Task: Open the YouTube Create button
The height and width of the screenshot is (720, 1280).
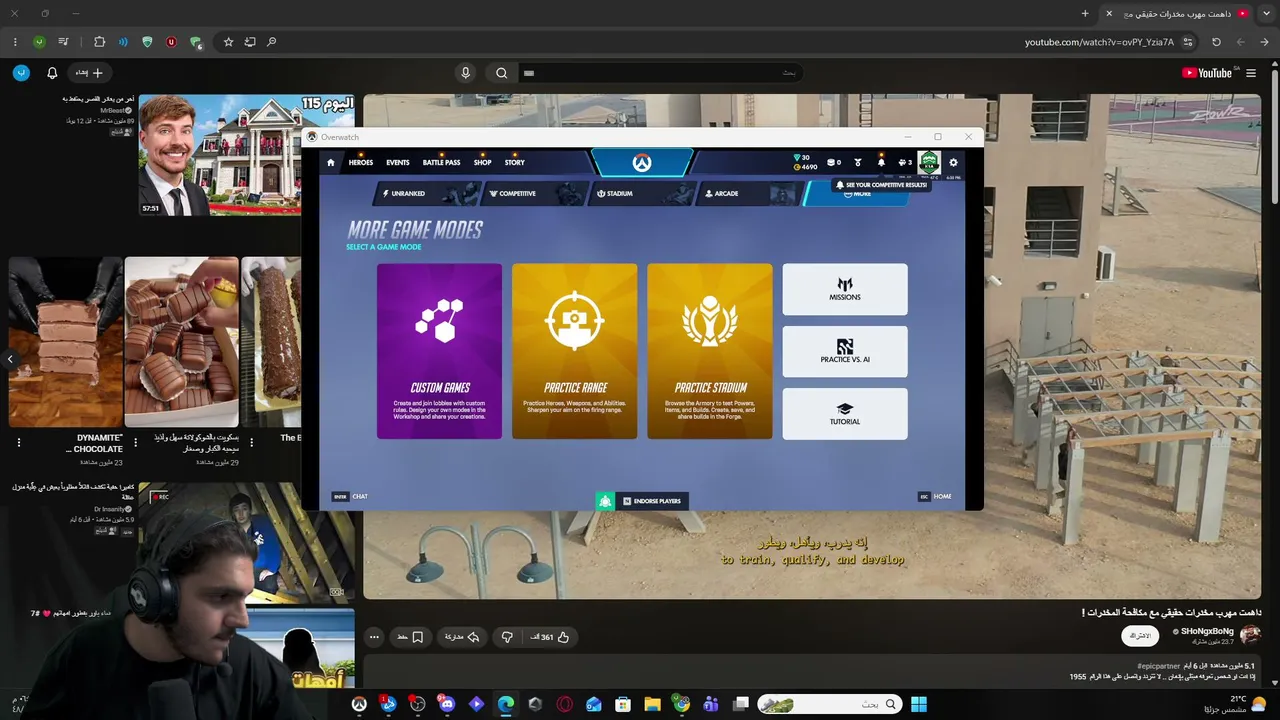Action: click(x=89, y=73)
